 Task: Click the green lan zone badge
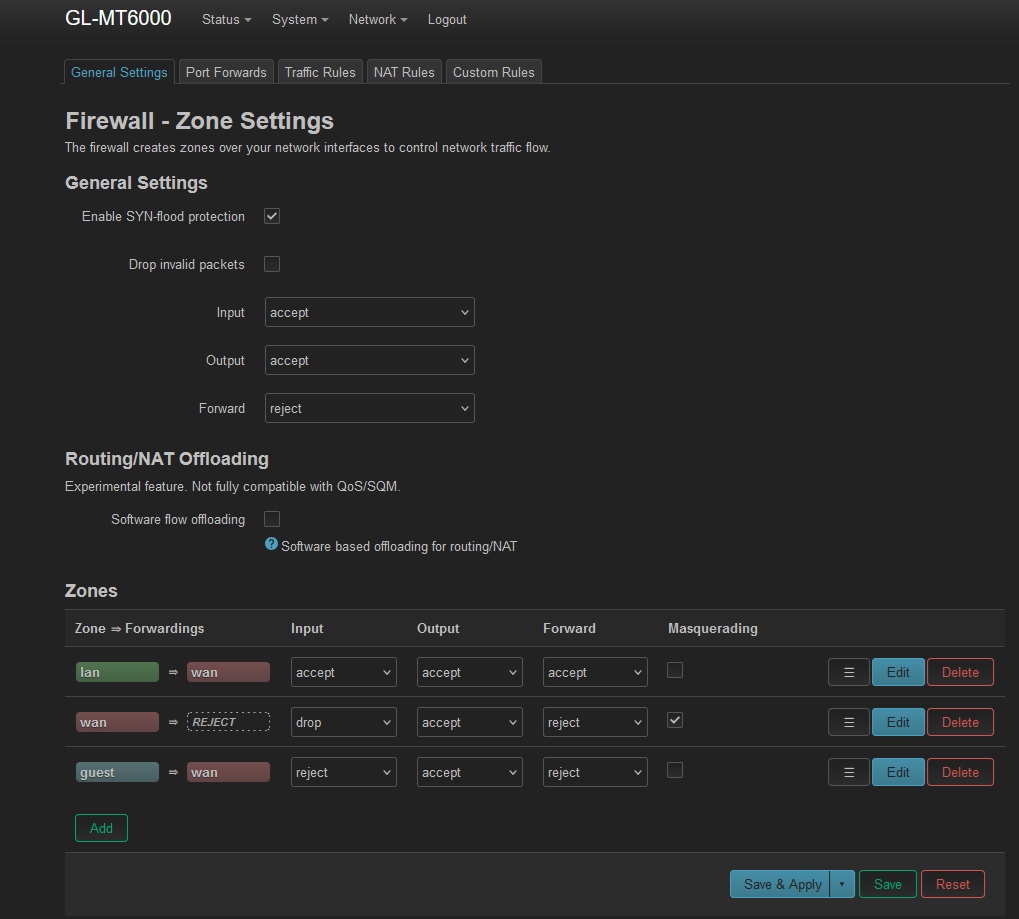117,672
